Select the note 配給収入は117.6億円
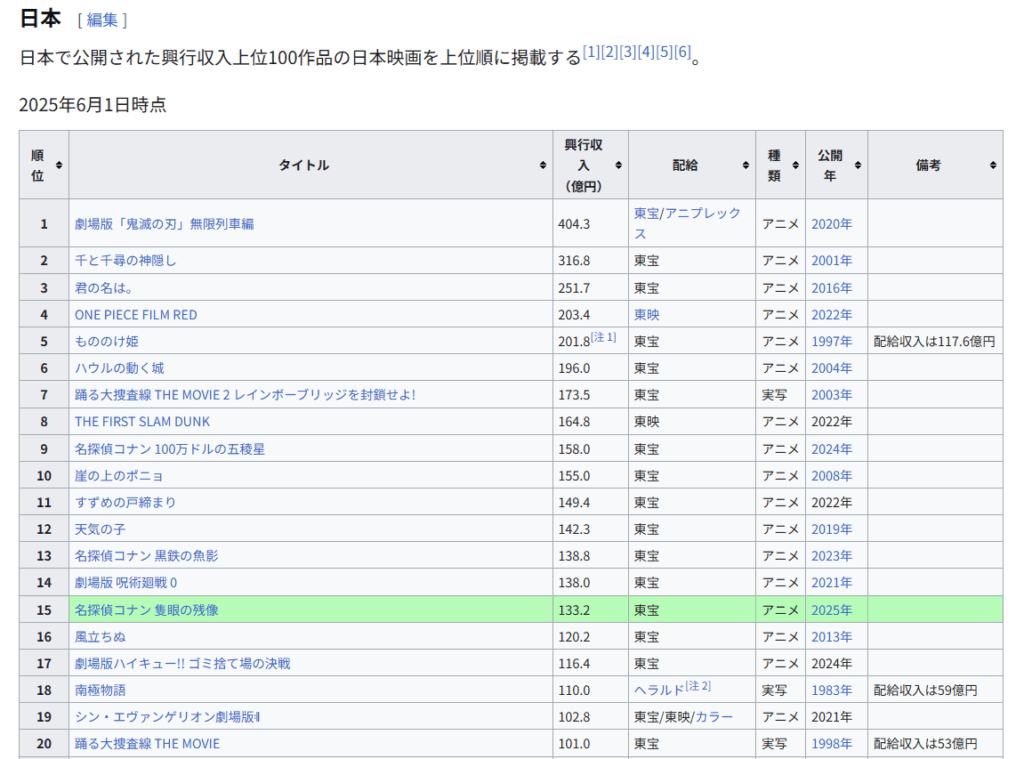Image resolution: width=1024 pixels, height=759 pixels. [x=935, y=342]
